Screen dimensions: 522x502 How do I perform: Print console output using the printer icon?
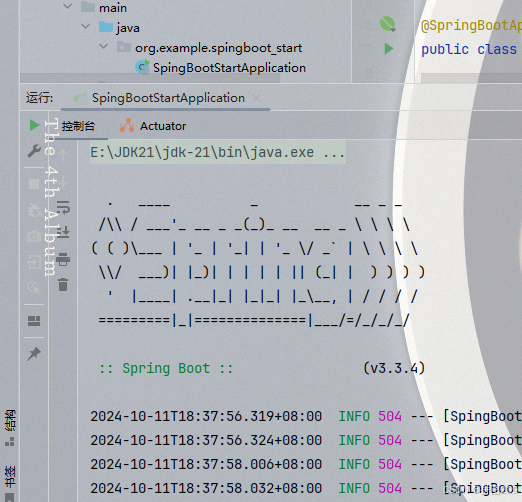(63, 259)
